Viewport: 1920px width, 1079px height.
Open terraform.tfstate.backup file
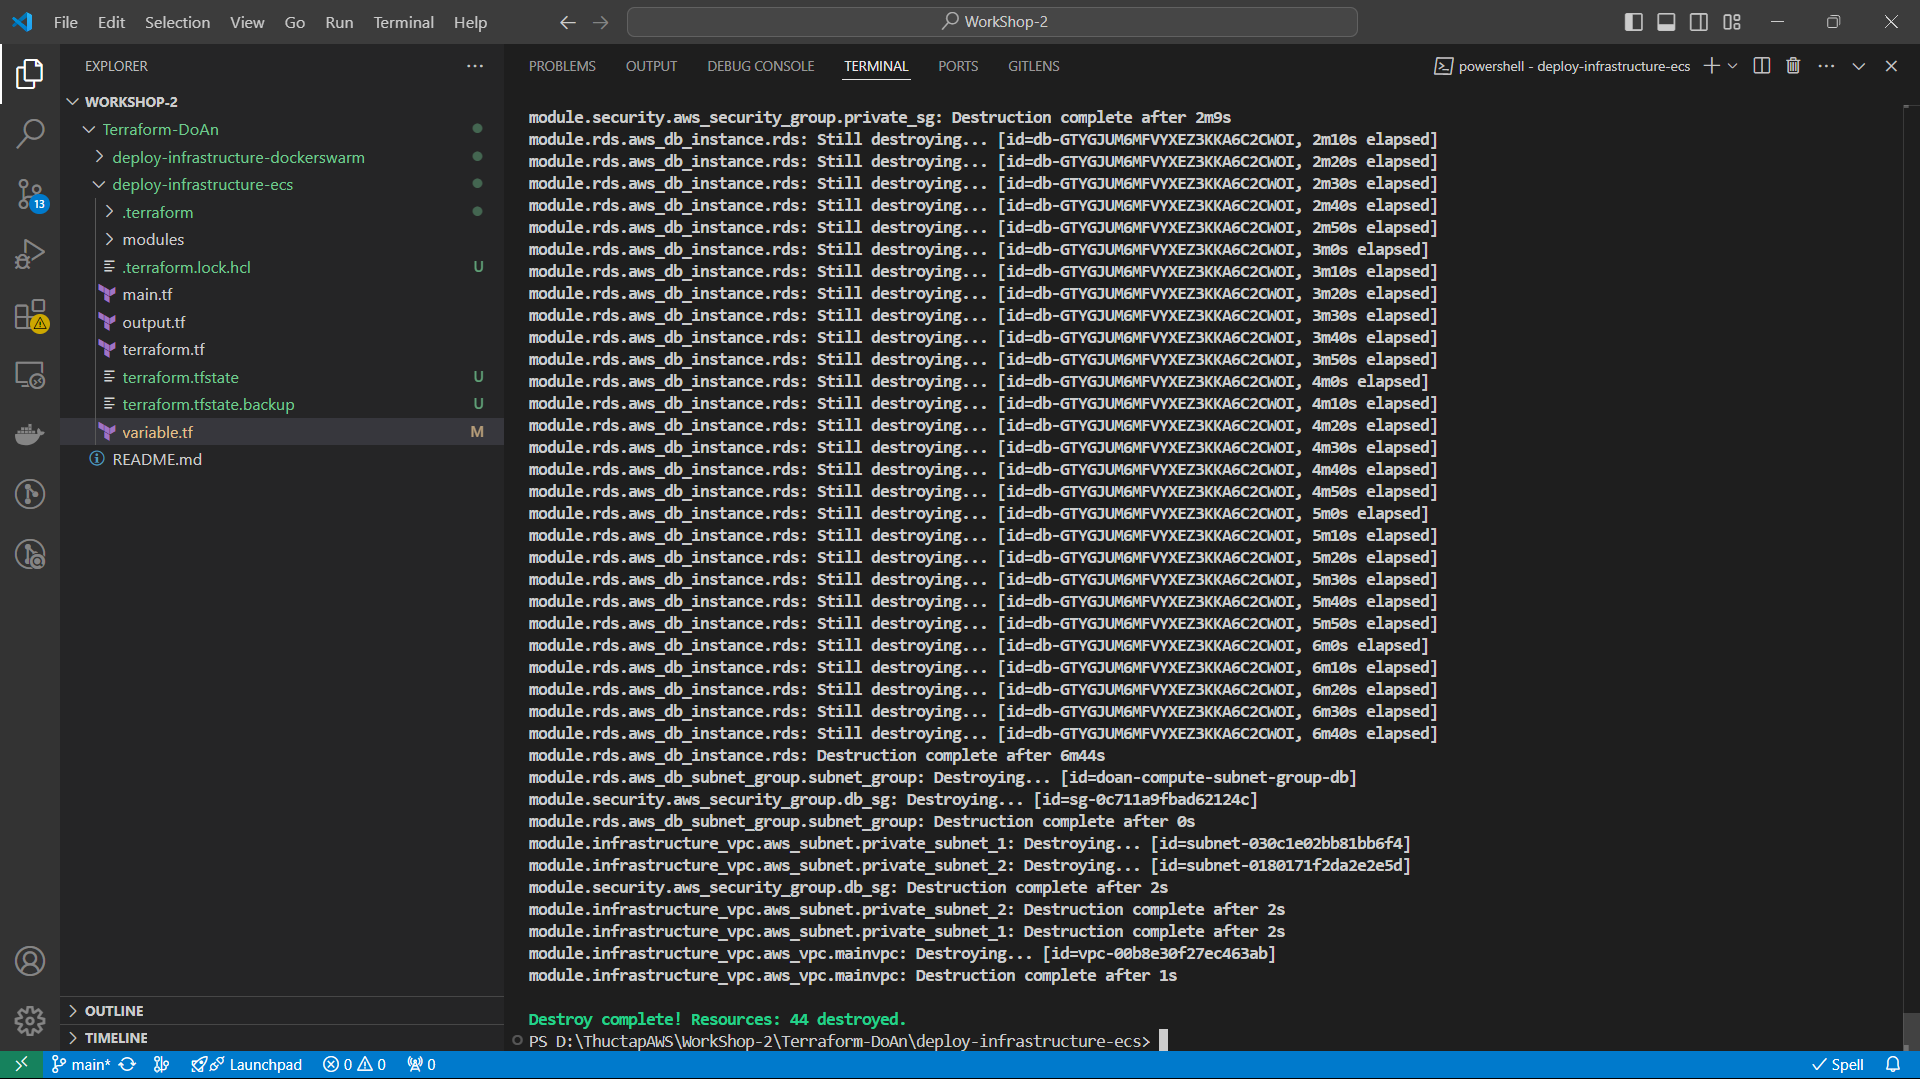pyautogui.click(x=282, y=404)
